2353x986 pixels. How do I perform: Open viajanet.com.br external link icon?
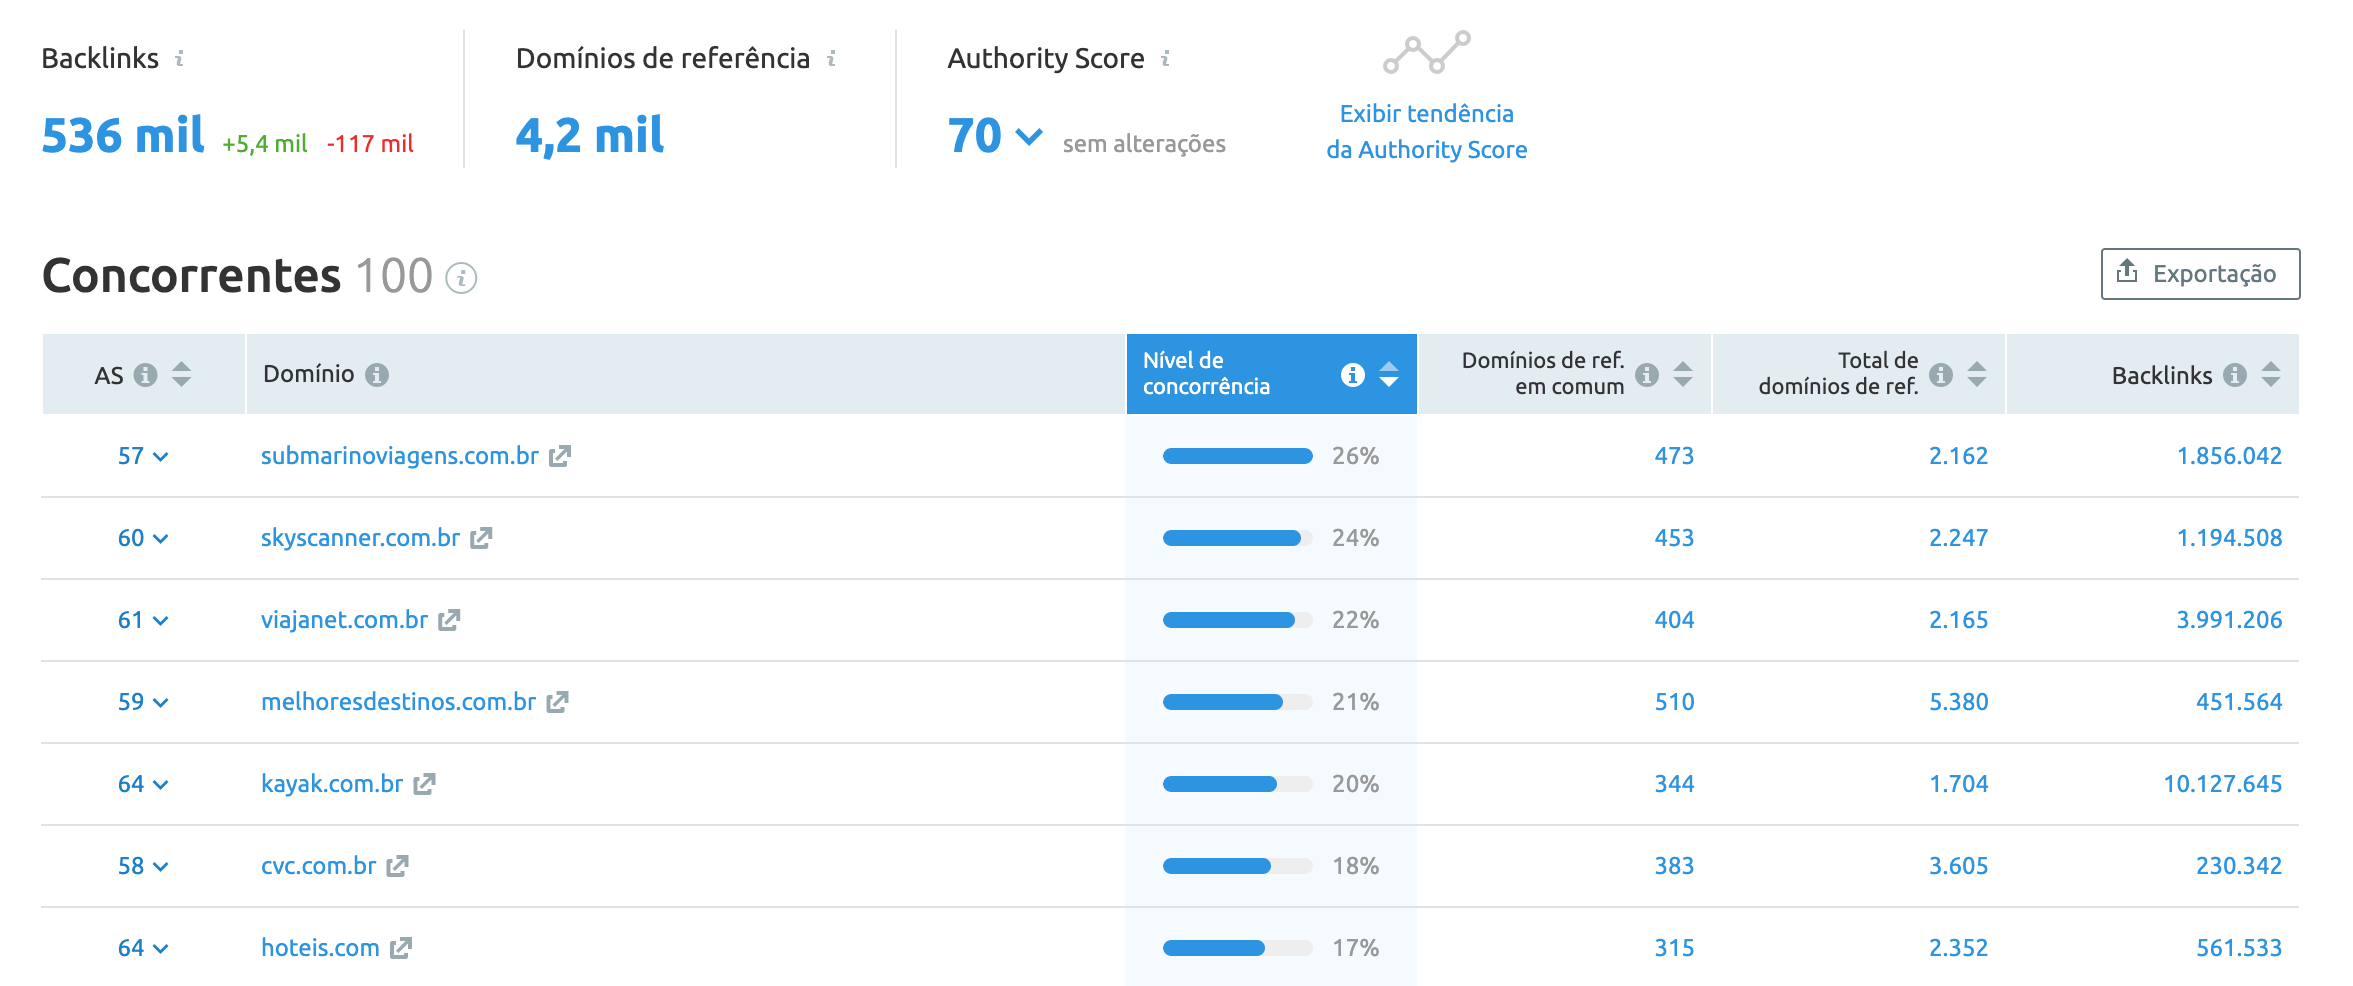tap(449, 620)
